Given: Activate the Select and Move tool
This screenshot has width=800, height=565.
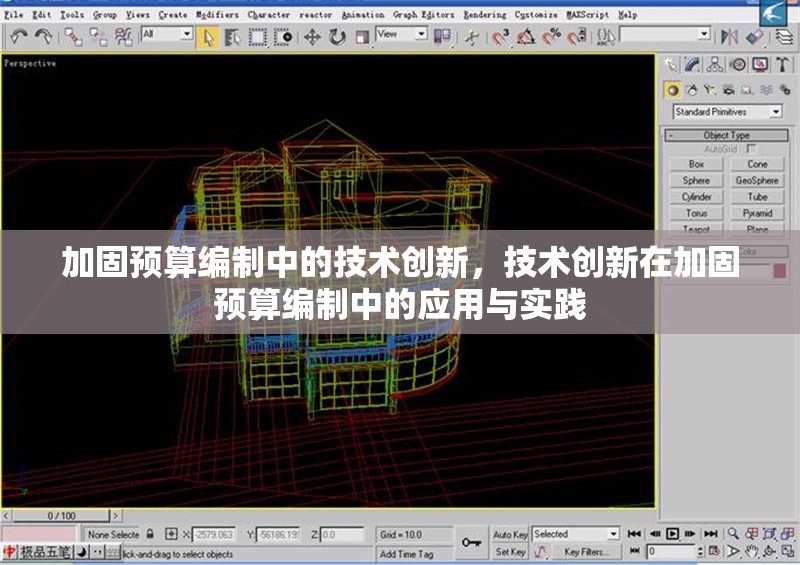Looking at the screenshot, I should tap(312, 37).
